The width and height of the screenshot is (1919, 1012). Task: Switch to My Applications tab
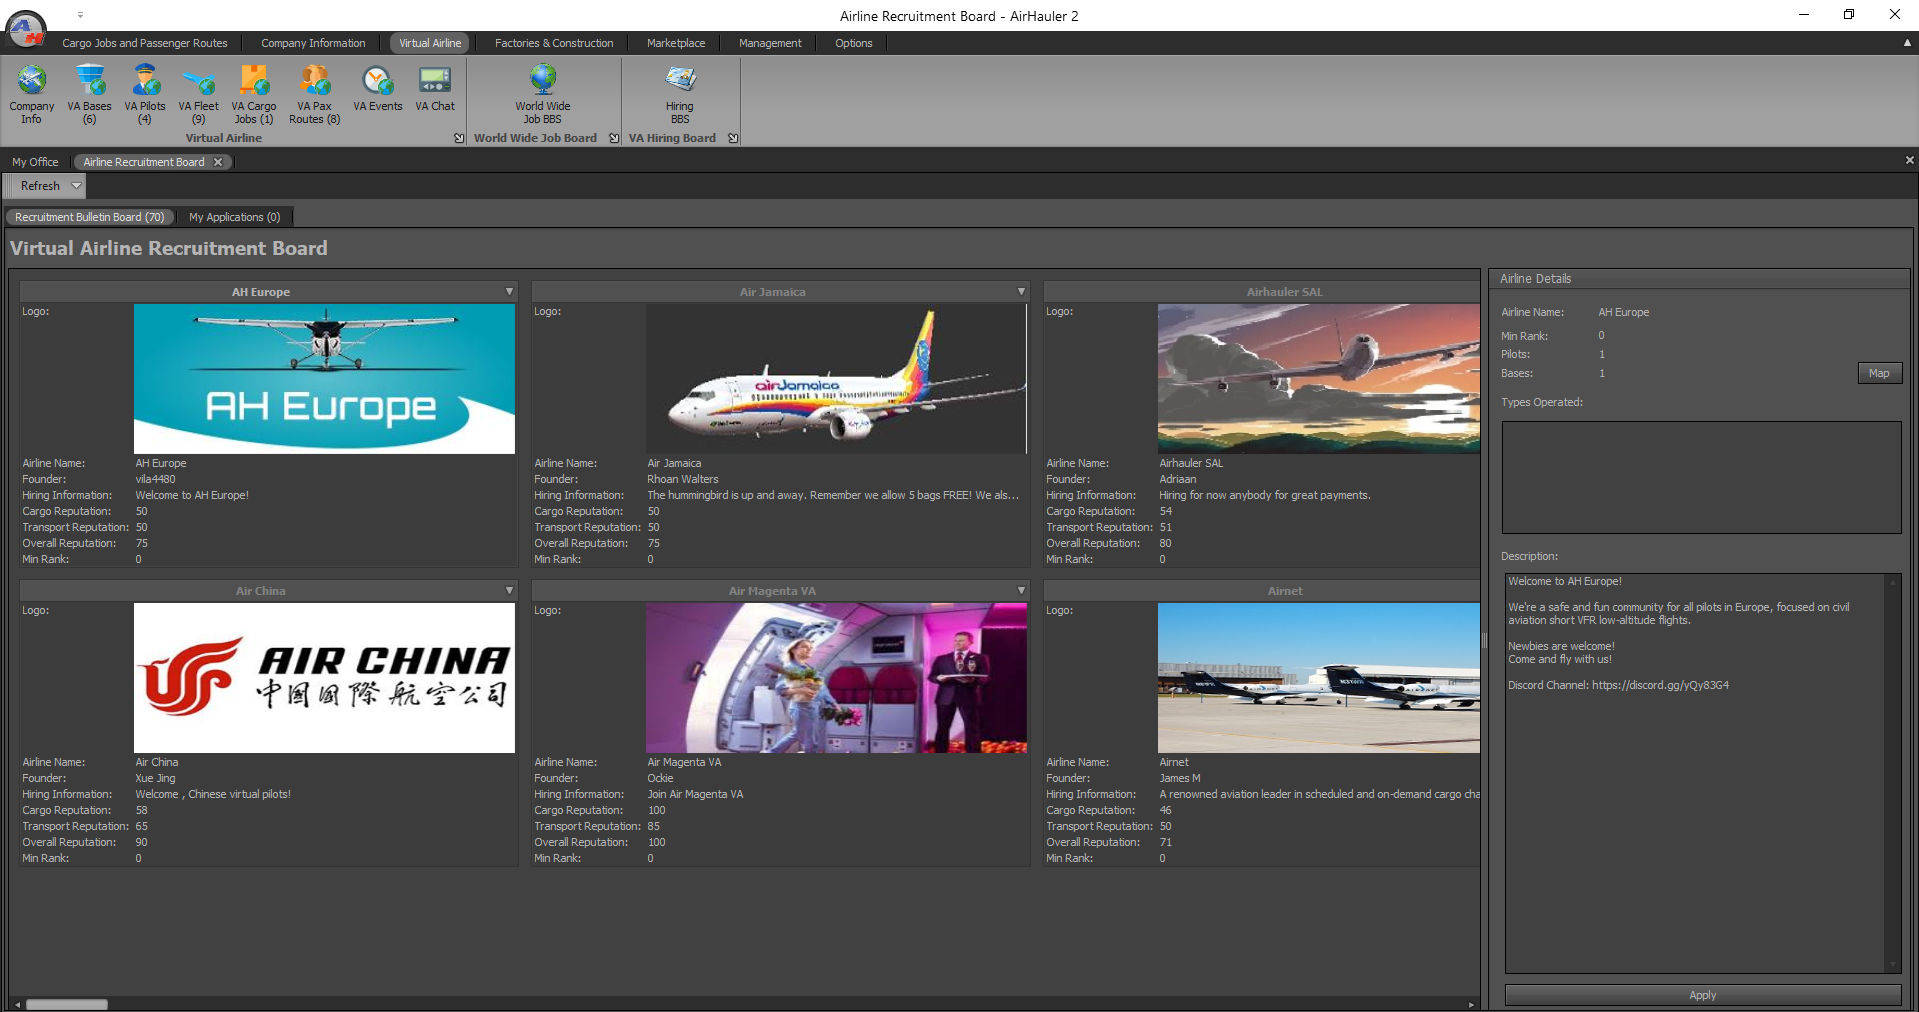(x=234, y=217)
